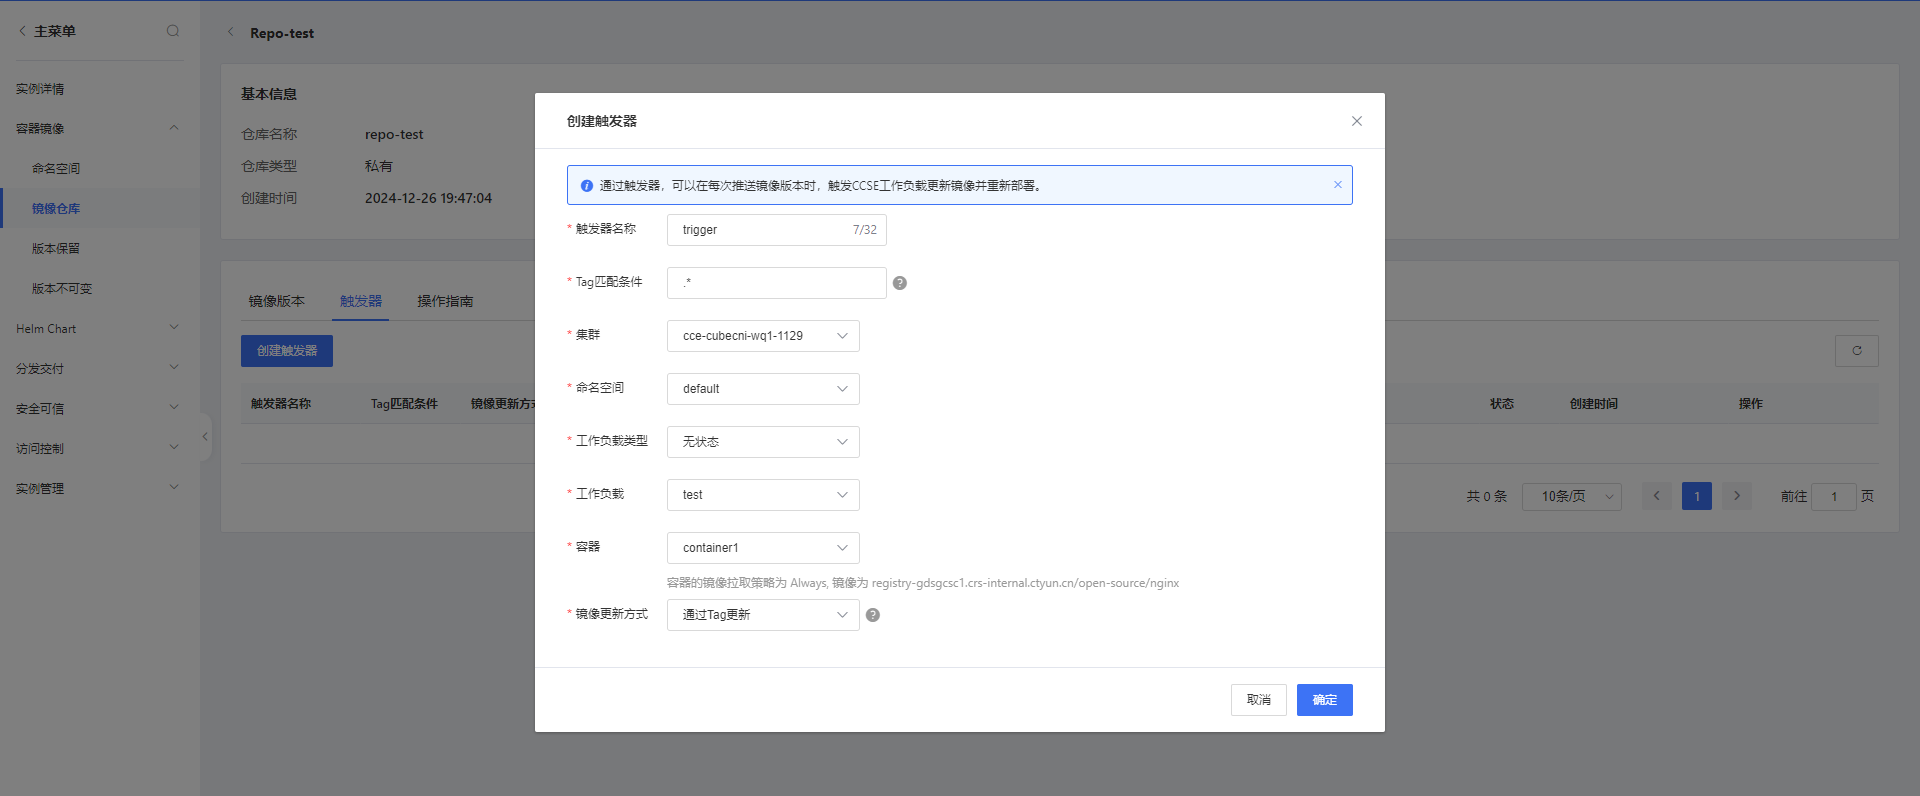Click the search icon in sidebar
The image size is (1920, 796).
point(173,31)
